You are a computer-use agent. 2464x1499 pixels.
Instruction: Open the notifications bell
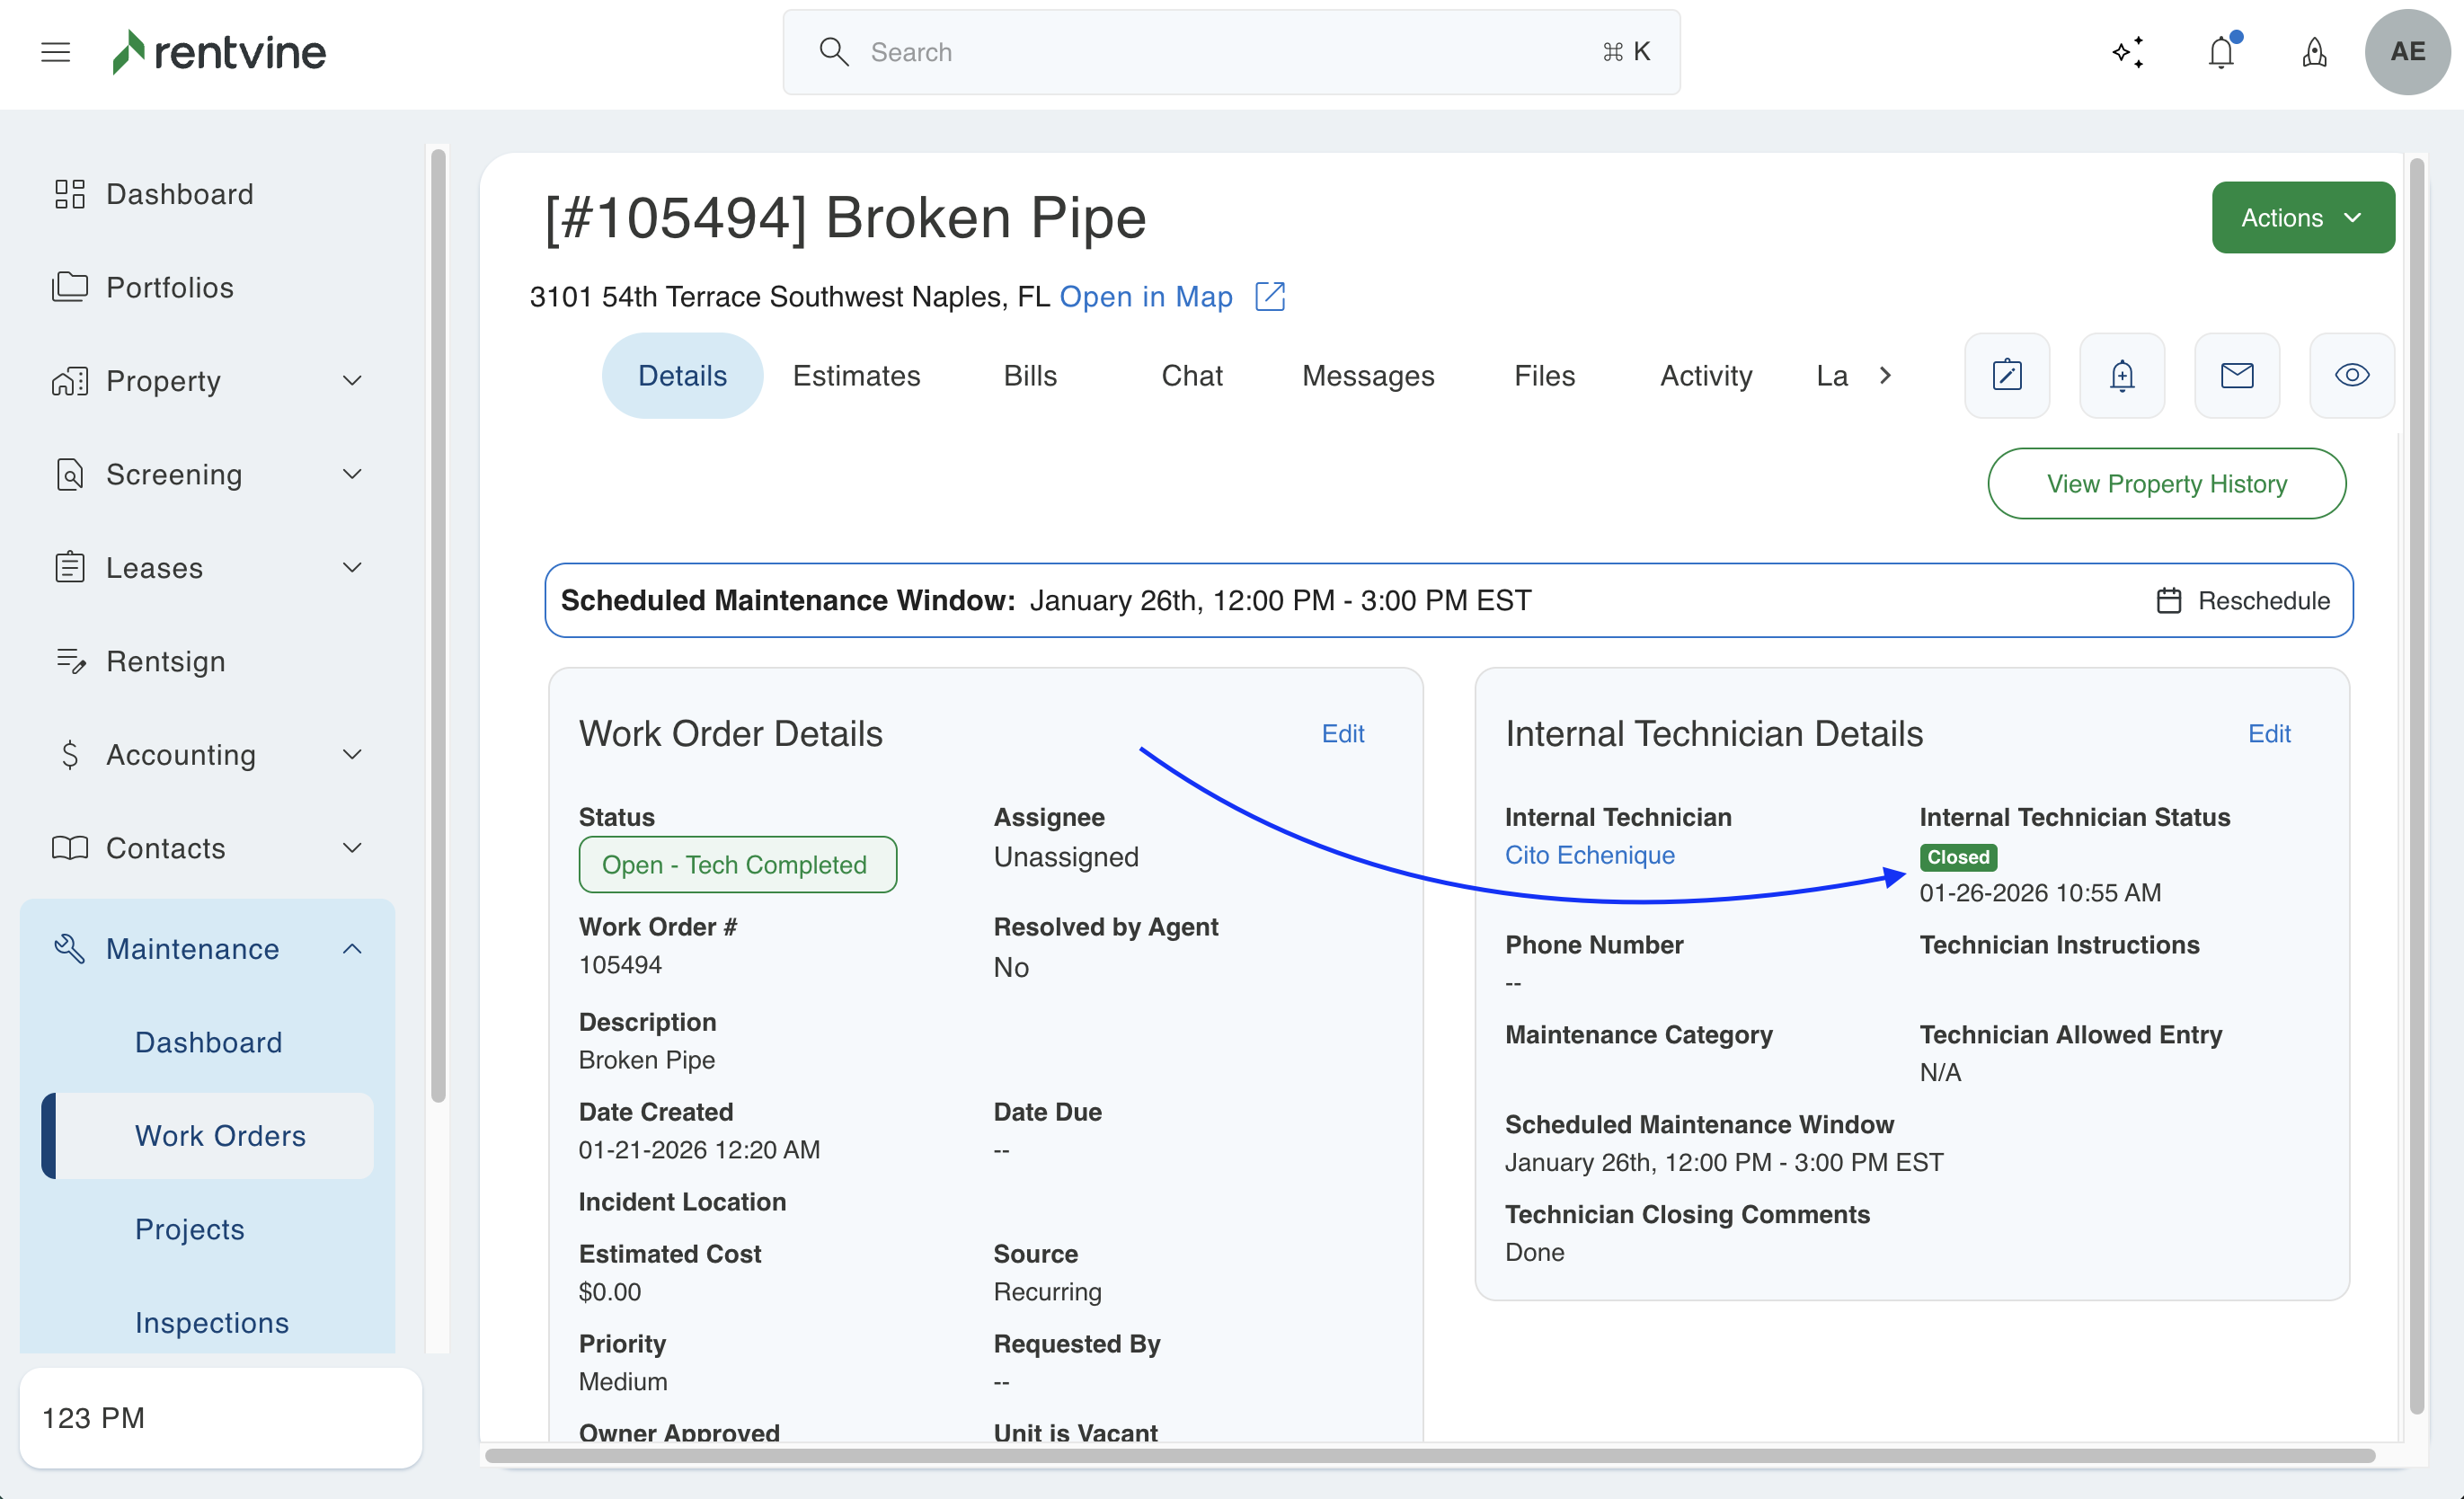pos(2221,52)
